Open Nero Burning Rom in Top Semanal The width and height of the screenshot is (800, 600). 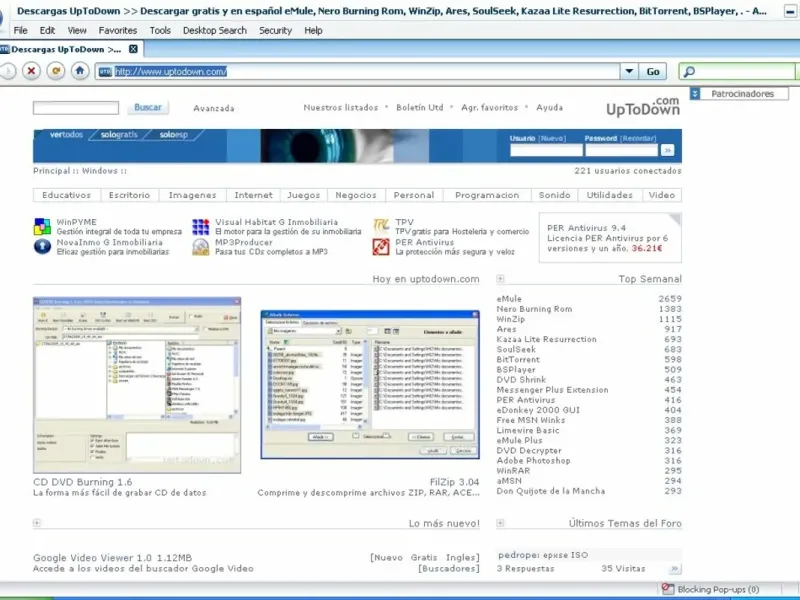click(x=534, y=309)
